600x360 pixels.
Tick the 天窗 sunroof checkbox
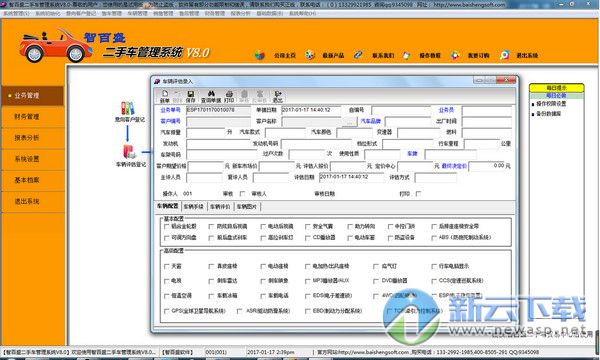(167, 266)
